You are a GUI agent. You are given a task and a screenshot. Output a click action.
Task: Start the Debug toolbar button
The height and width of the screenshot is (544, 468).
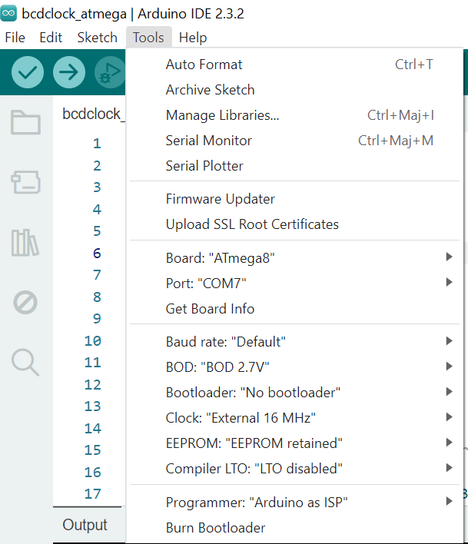point(110,72)
